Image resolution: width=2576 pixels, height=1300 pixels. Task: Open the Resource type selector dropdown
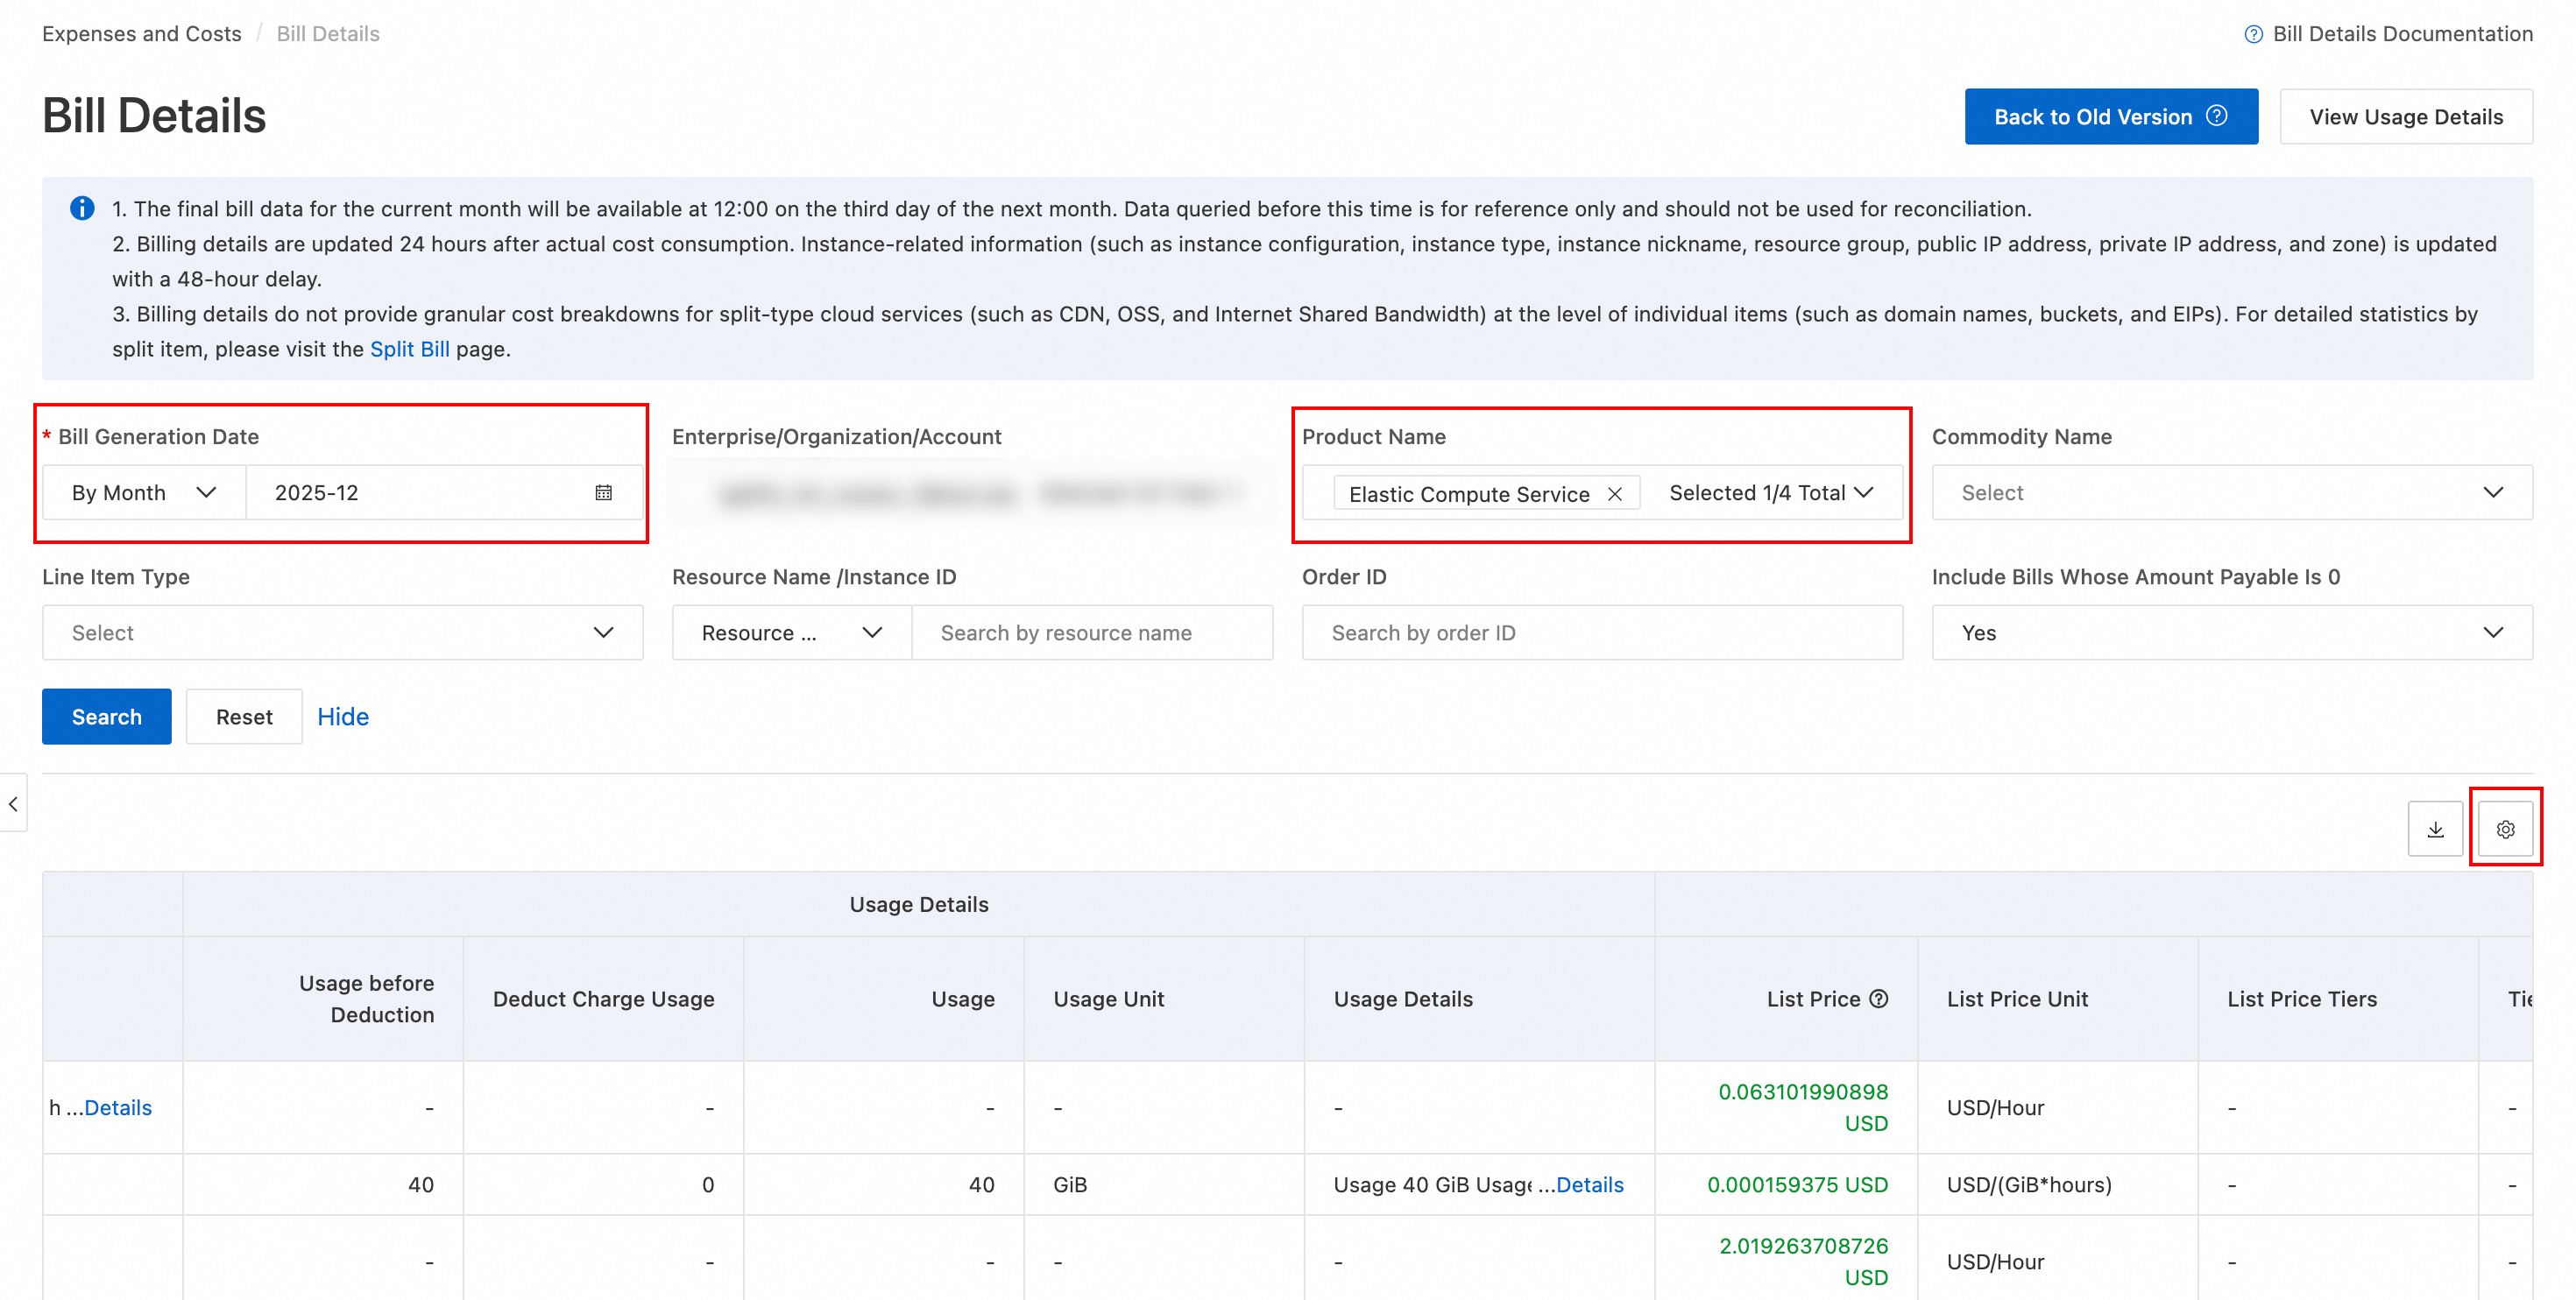(x=790, y=632)
